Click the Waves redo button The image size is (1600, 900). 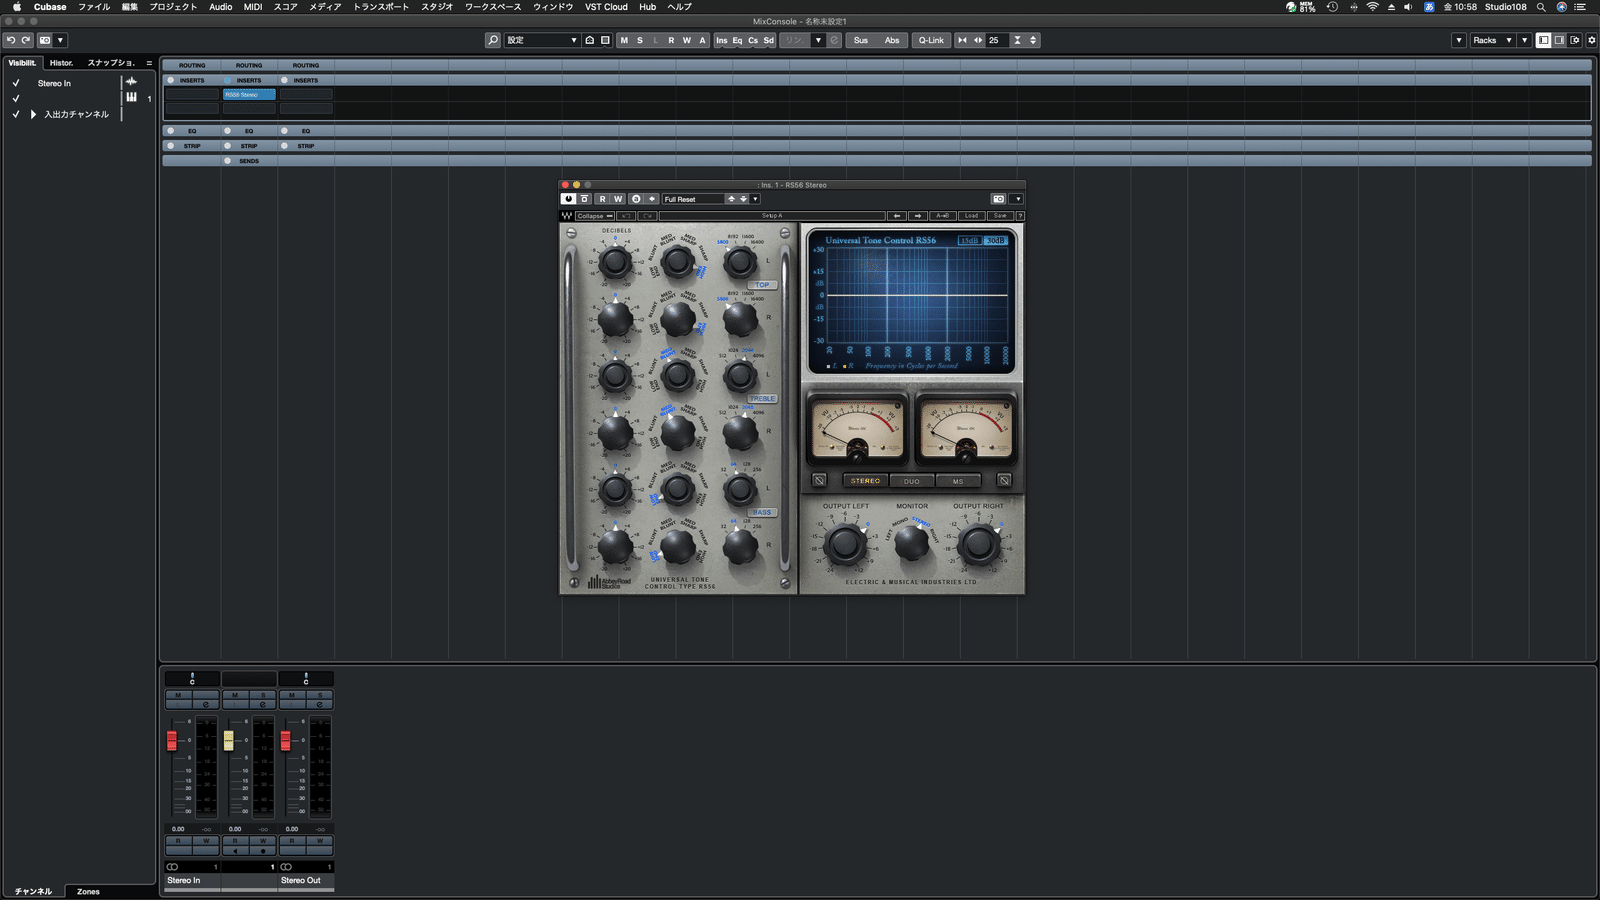click(647, 216)
